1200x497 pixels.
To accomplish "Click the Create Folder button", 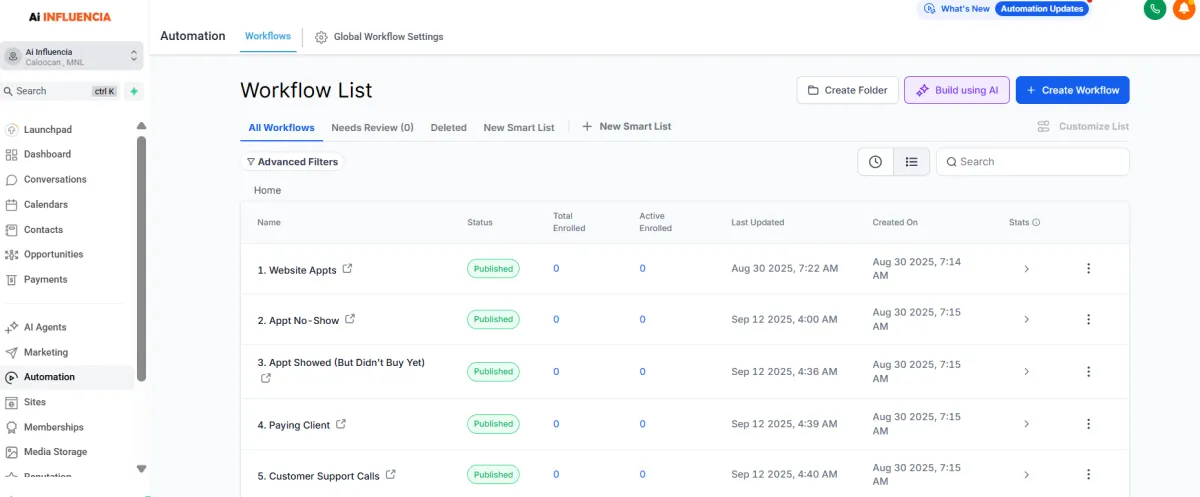I will [847, 90].
